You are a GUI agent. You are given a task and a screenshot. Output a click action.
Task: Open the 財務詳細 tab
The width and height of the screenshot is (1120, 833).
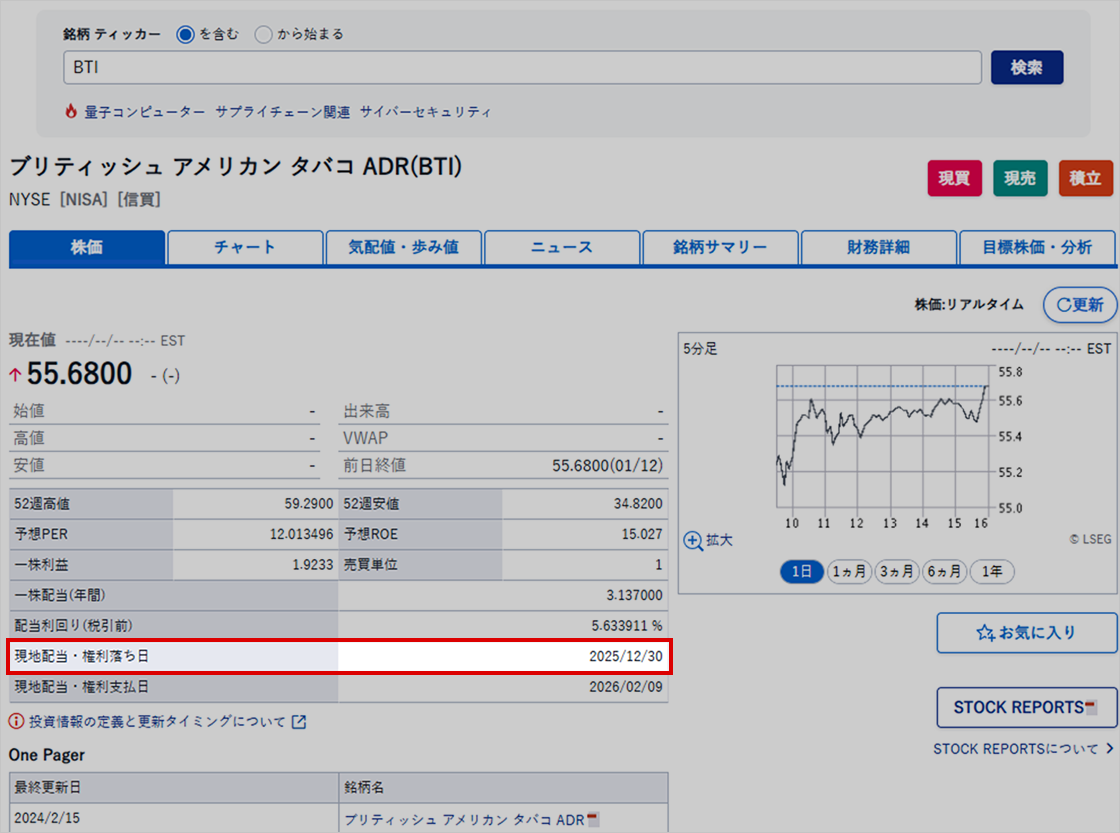tap(879, 247)
